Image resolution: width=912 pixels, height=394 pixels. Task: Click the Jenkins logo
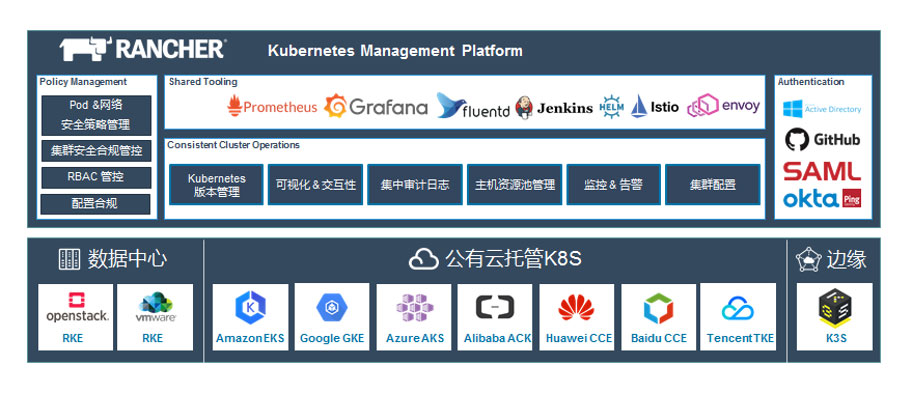tap(554, 108)
